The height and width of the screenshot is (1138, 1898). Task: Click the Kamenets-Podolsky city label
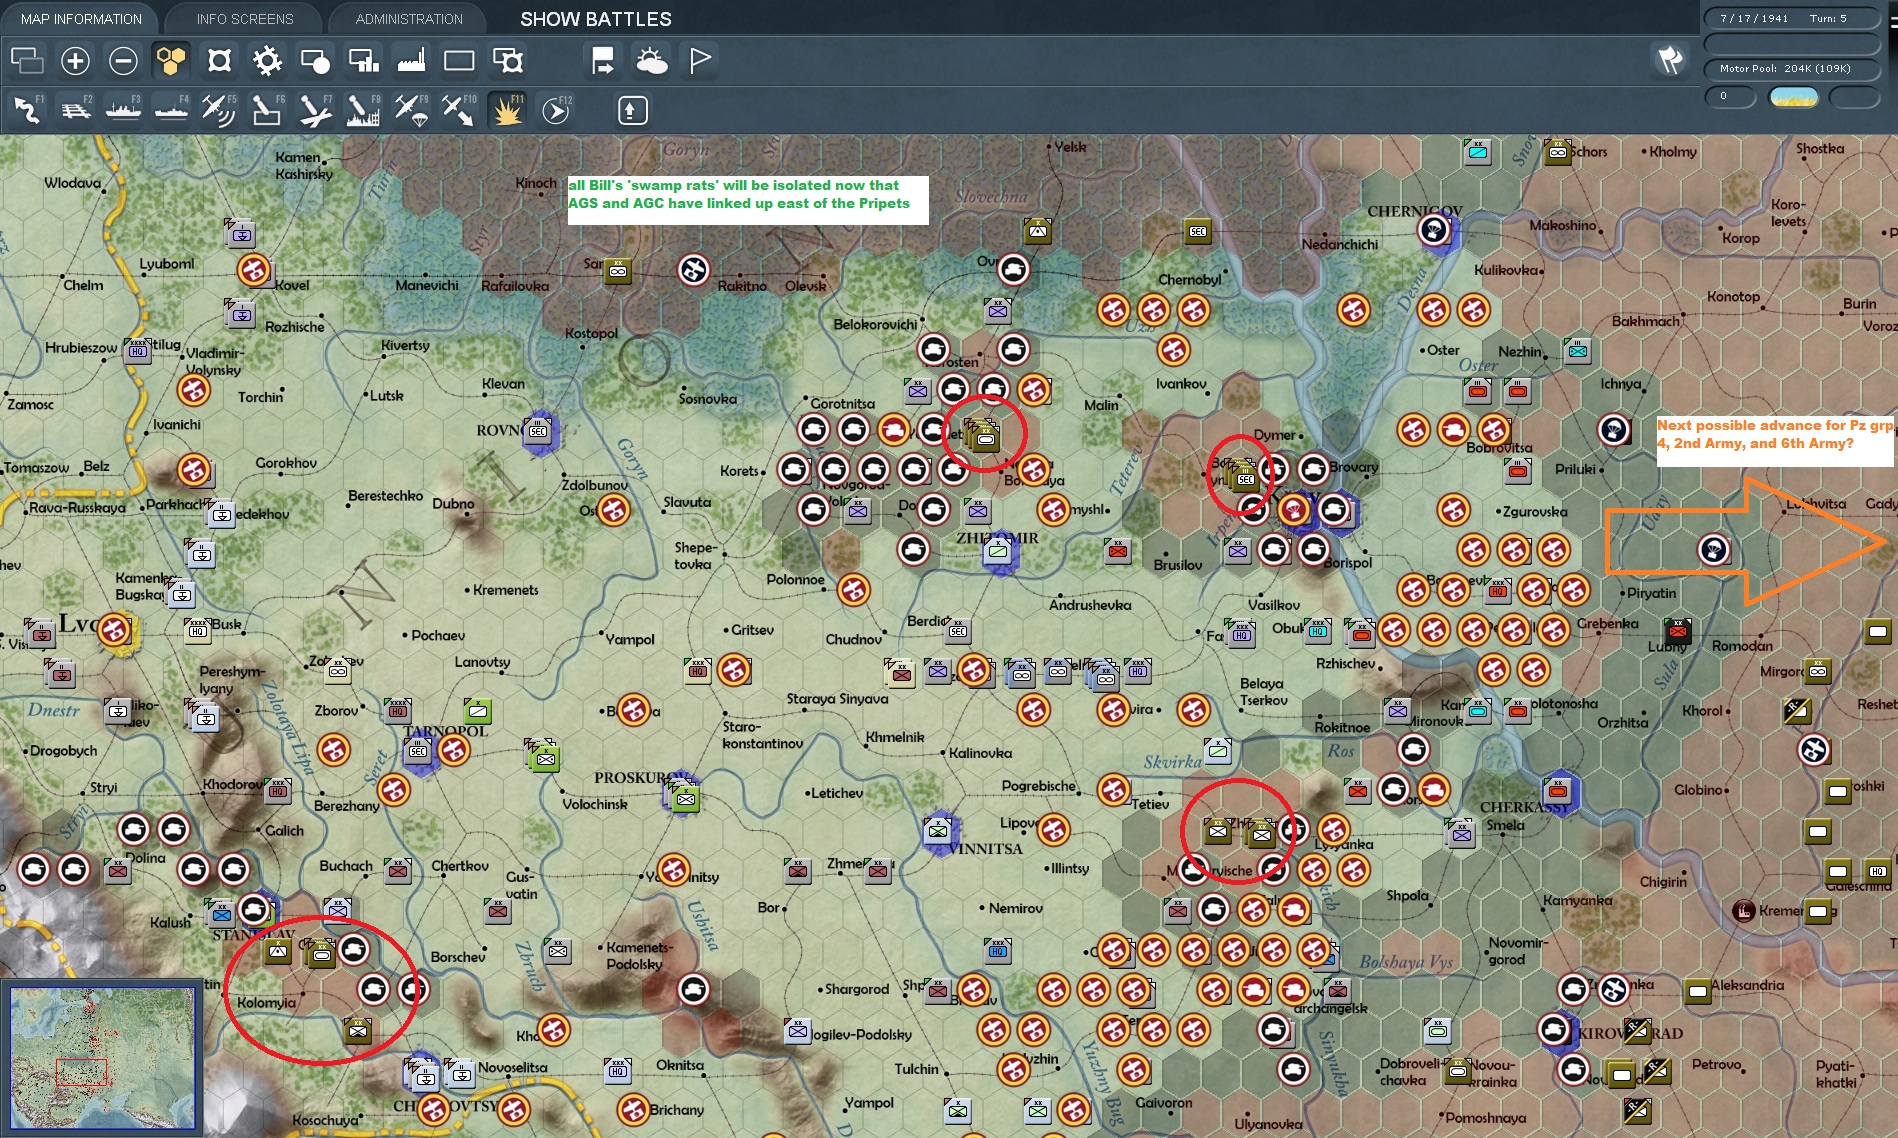640,956
